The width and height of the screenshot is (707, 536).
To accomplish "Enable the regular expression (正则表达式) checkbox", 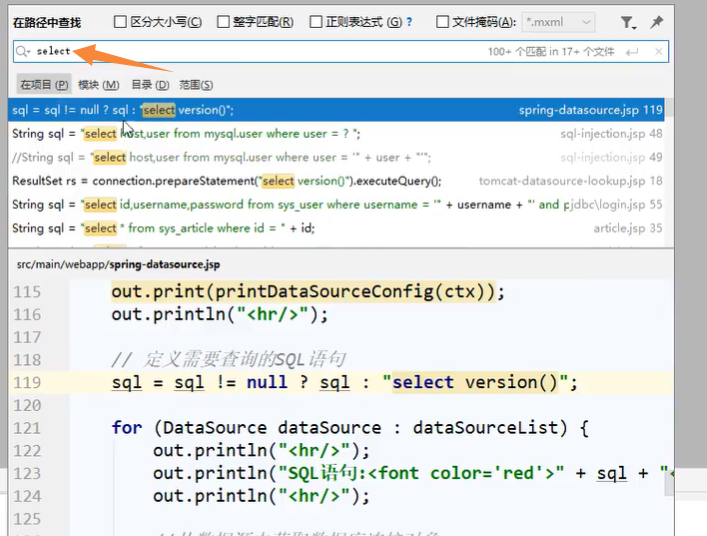I will pos(316,22).
